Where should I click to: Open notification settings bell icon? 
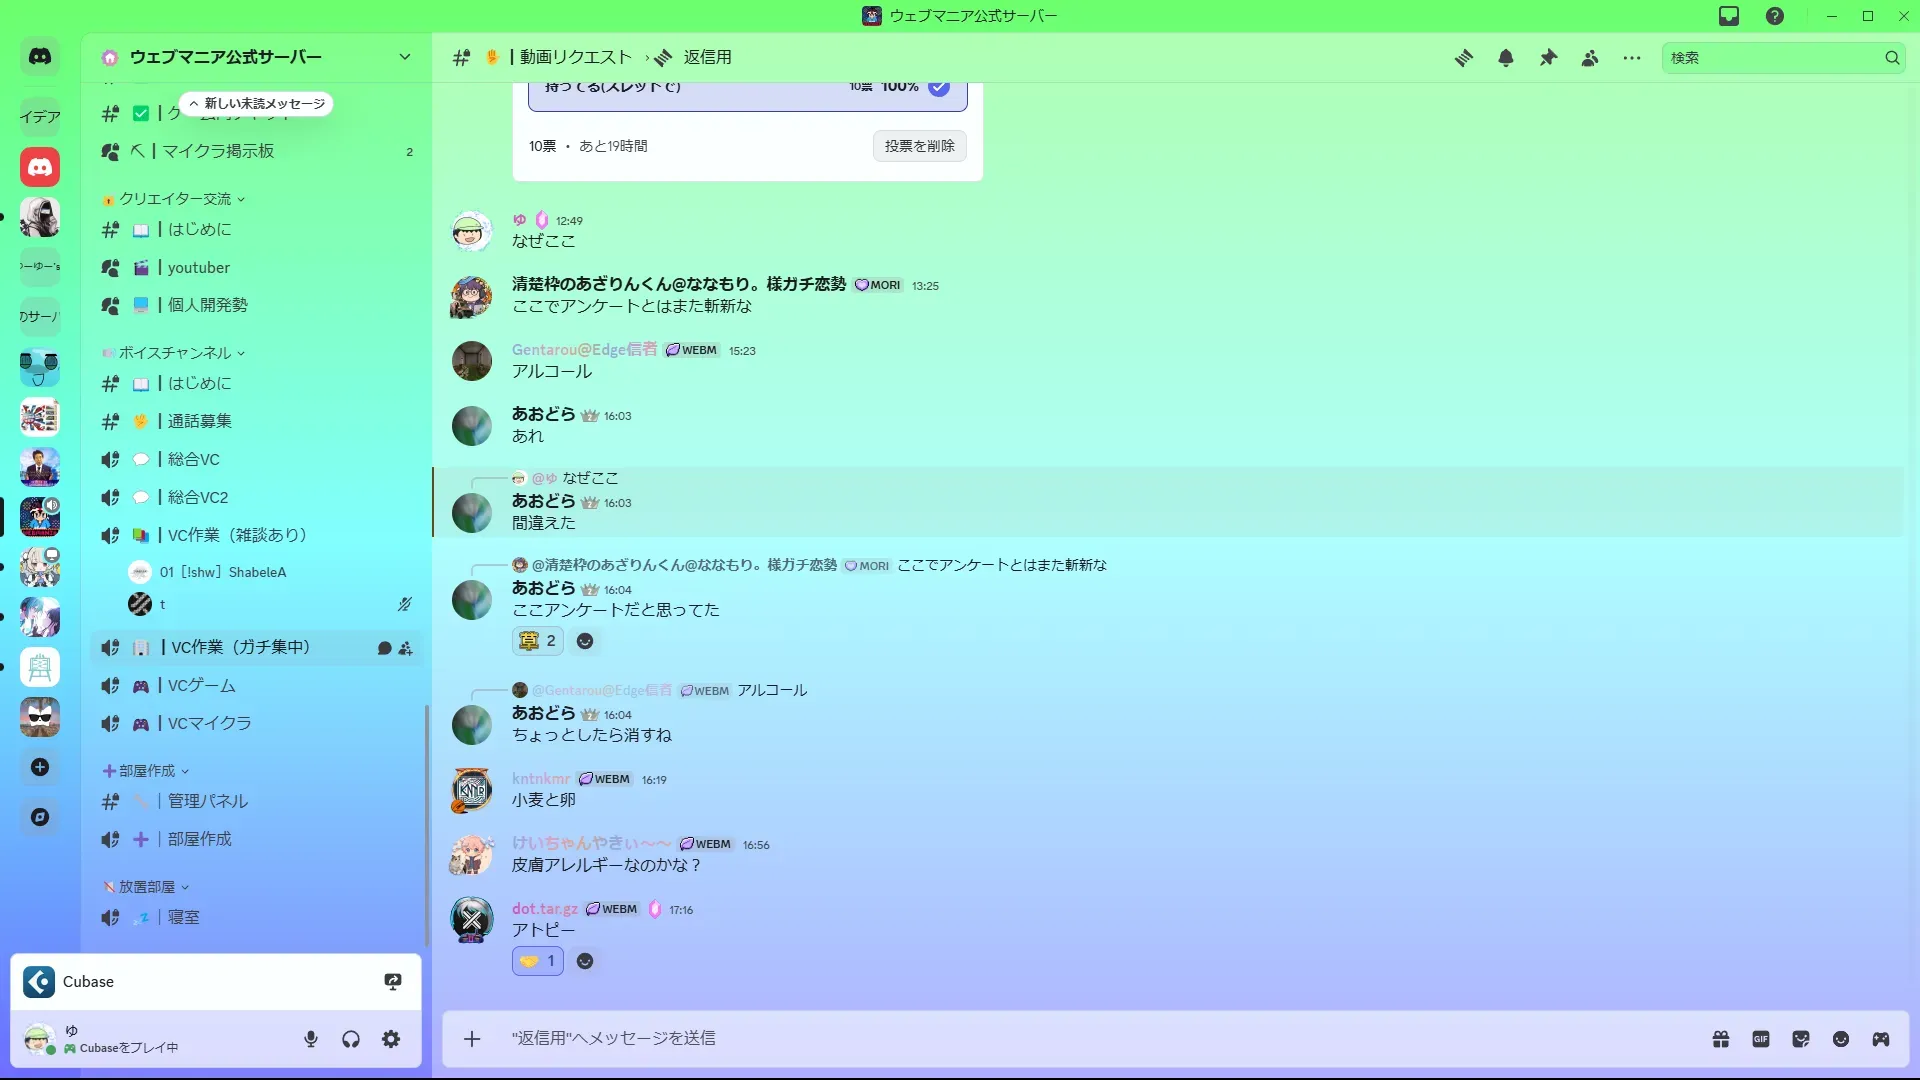(x=1506, y=58)
